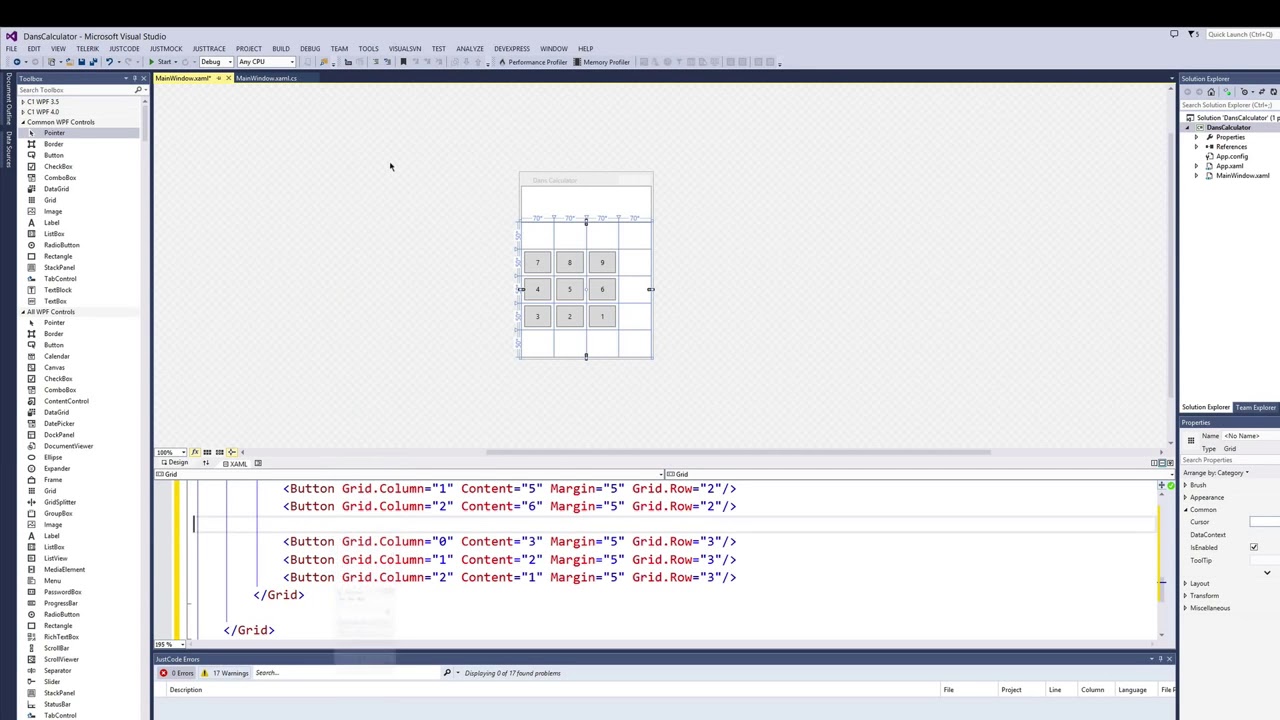The width and height of the screenshot is (1280, 720).
Task: Select the GridSplitter control in toolbox
Action: (x=60, y=502)
